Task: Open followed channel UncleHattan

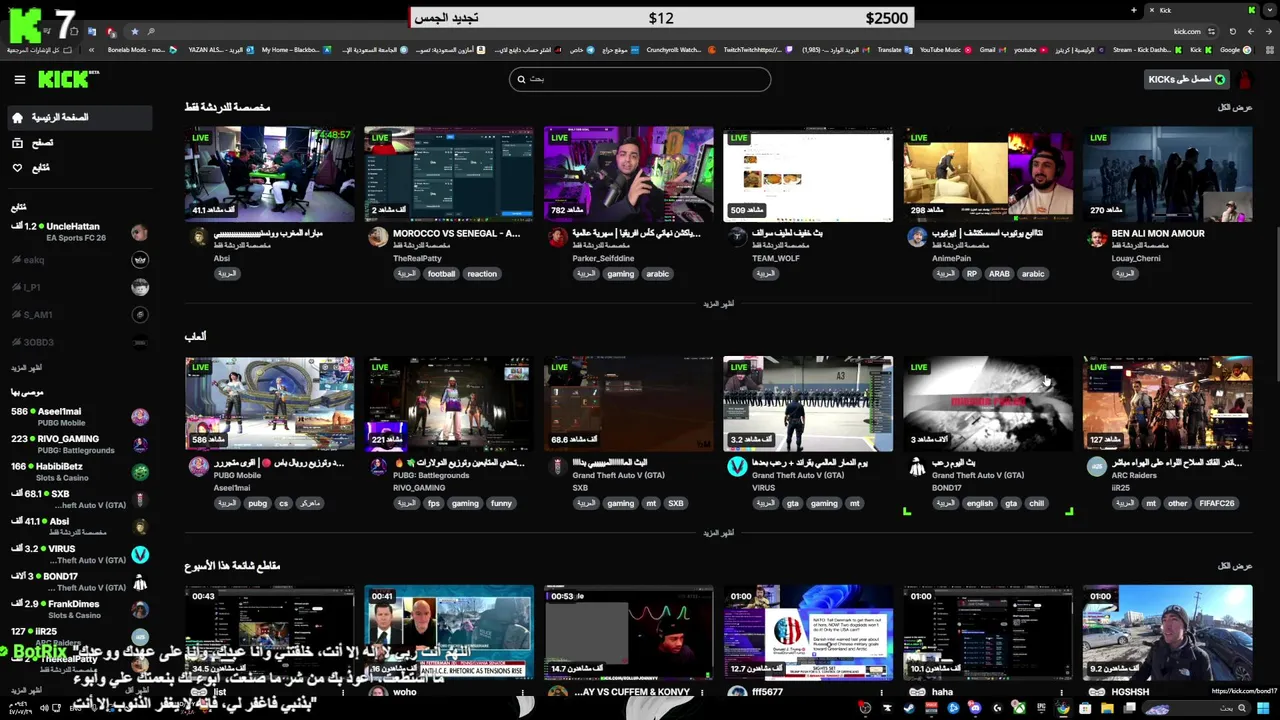Action: click(x=78, y=232)
